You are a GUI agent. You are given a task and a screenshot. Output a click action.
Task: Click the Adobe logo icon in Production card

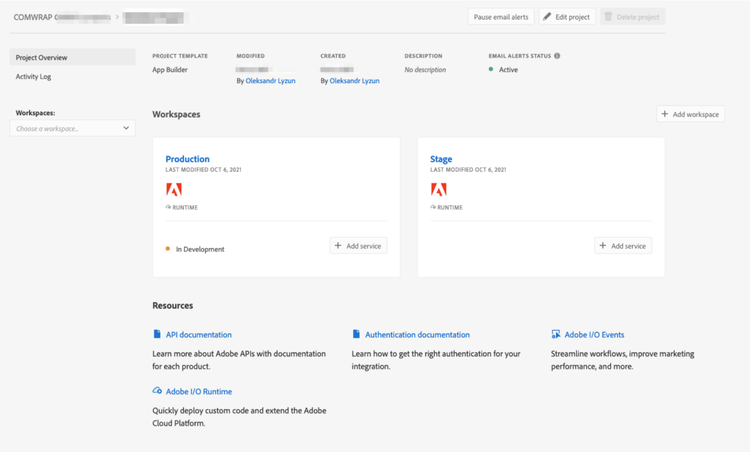tap(174, 190)
